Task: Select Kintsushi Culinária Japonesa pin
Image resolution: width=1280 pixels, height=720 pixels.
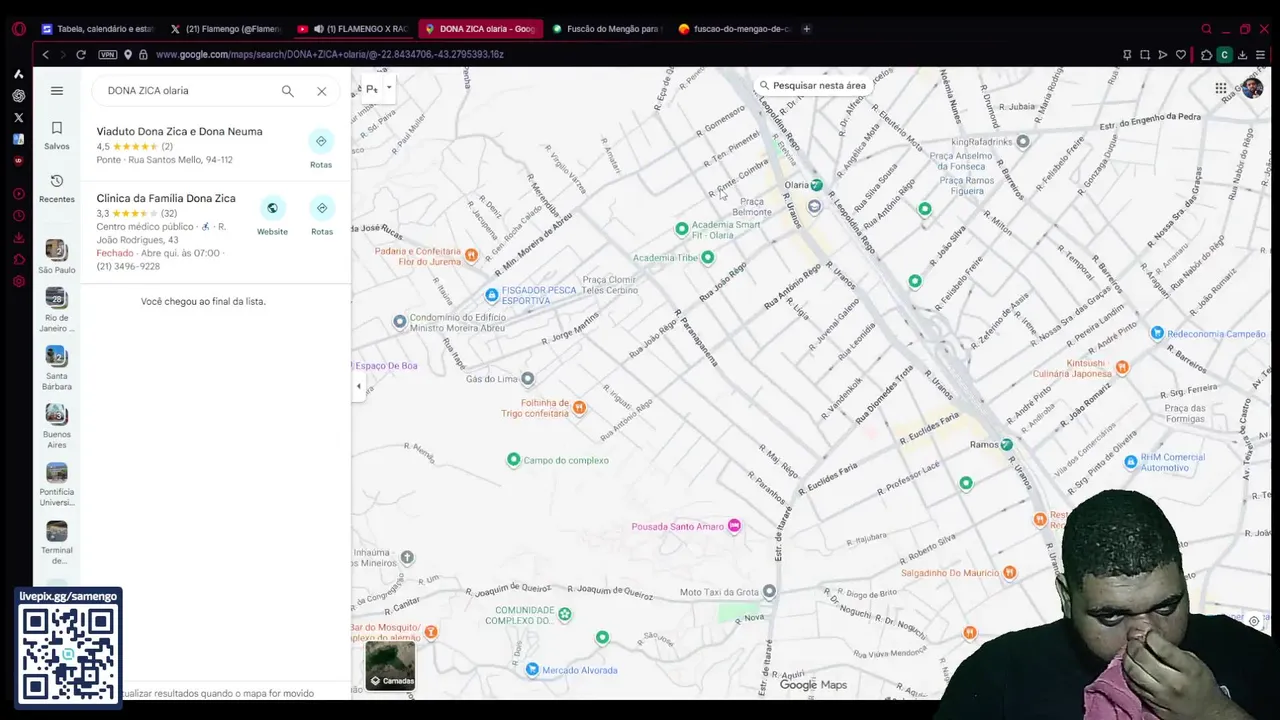Action: 1122,368
